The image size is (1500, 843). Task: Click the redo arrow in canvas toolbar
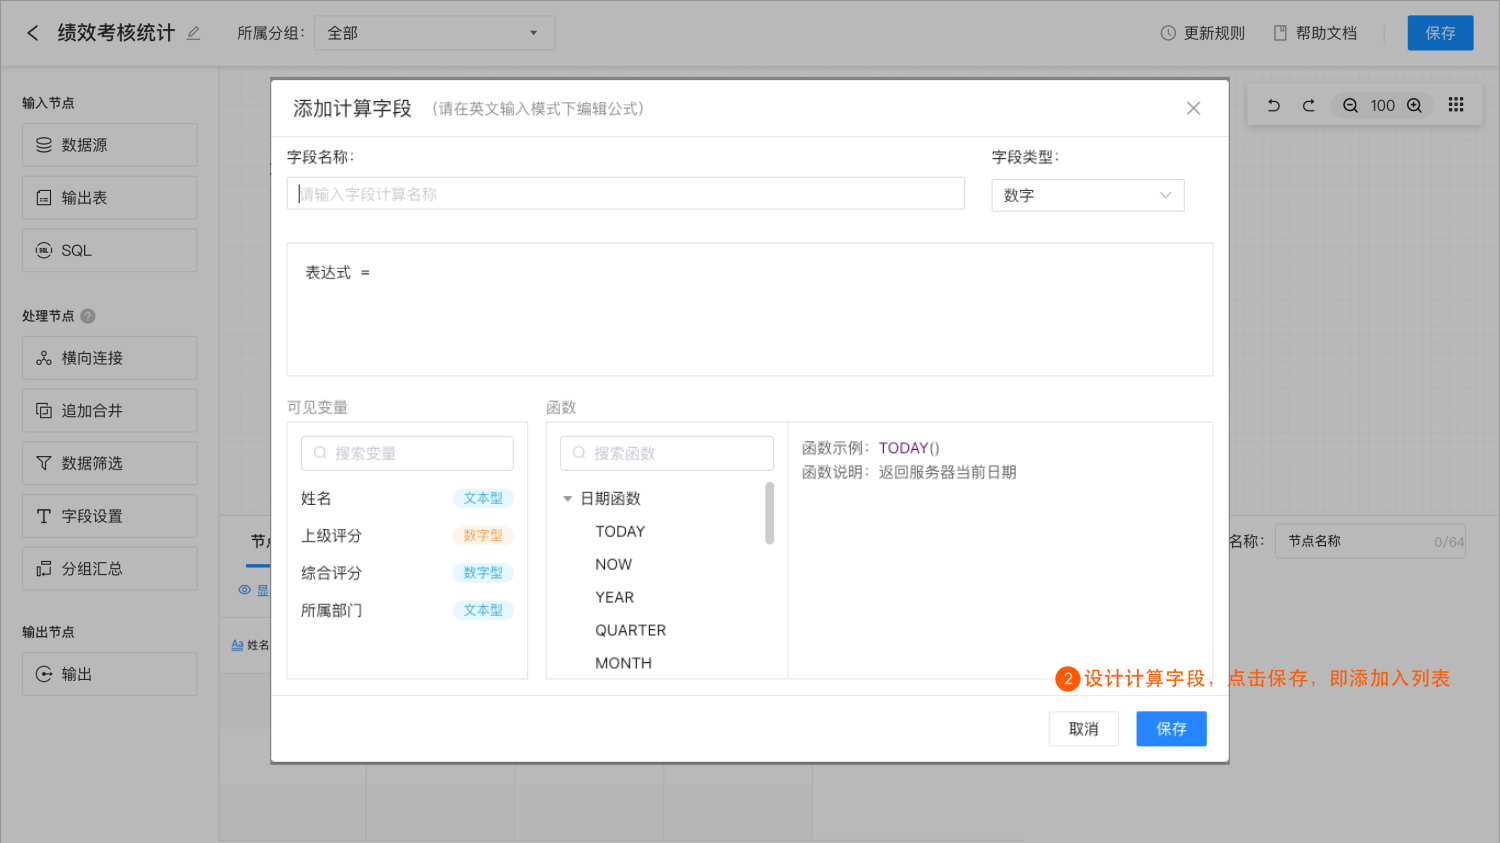click(x=1308, y=105)
